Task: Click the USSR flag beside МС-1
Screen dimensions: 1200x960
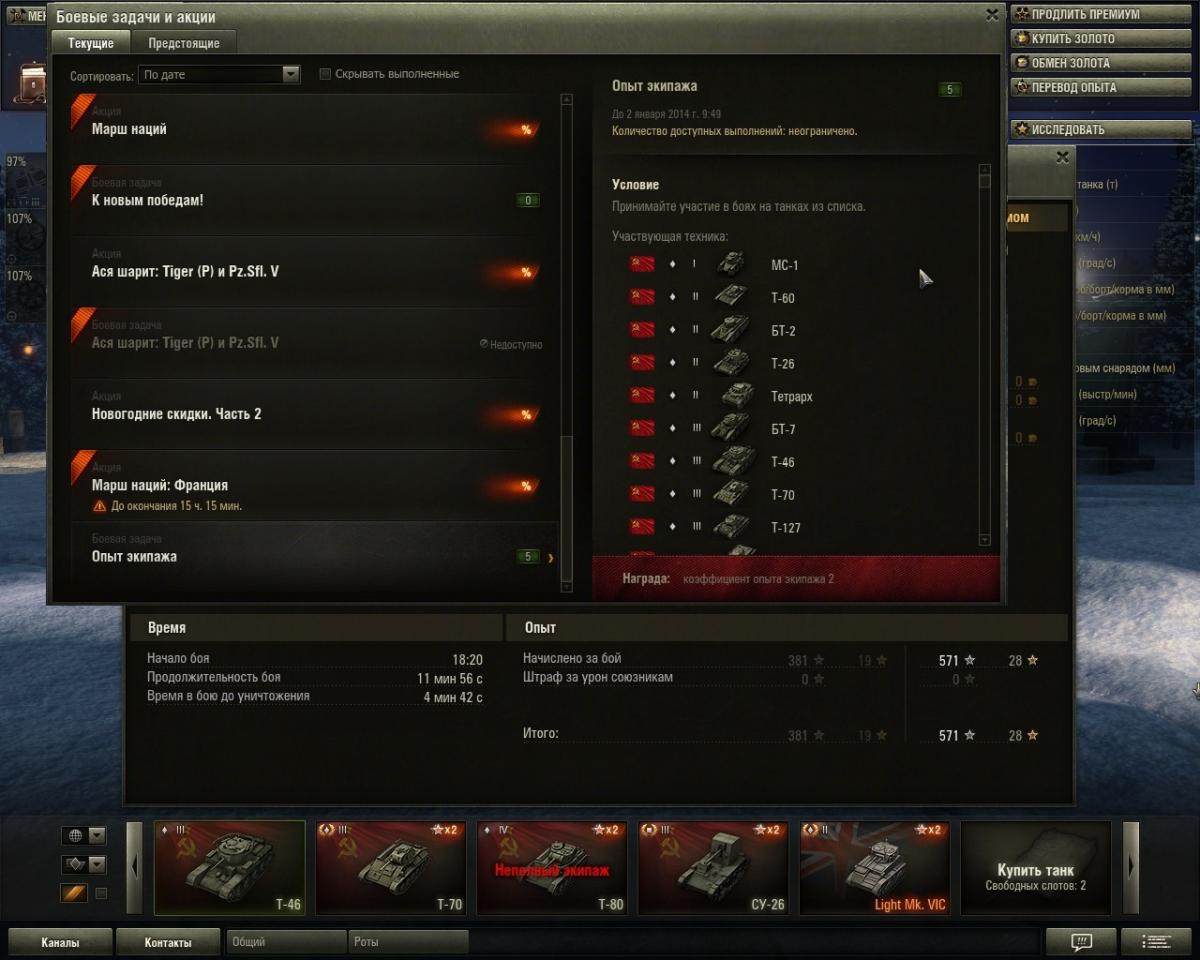Action: coord(642,264)
